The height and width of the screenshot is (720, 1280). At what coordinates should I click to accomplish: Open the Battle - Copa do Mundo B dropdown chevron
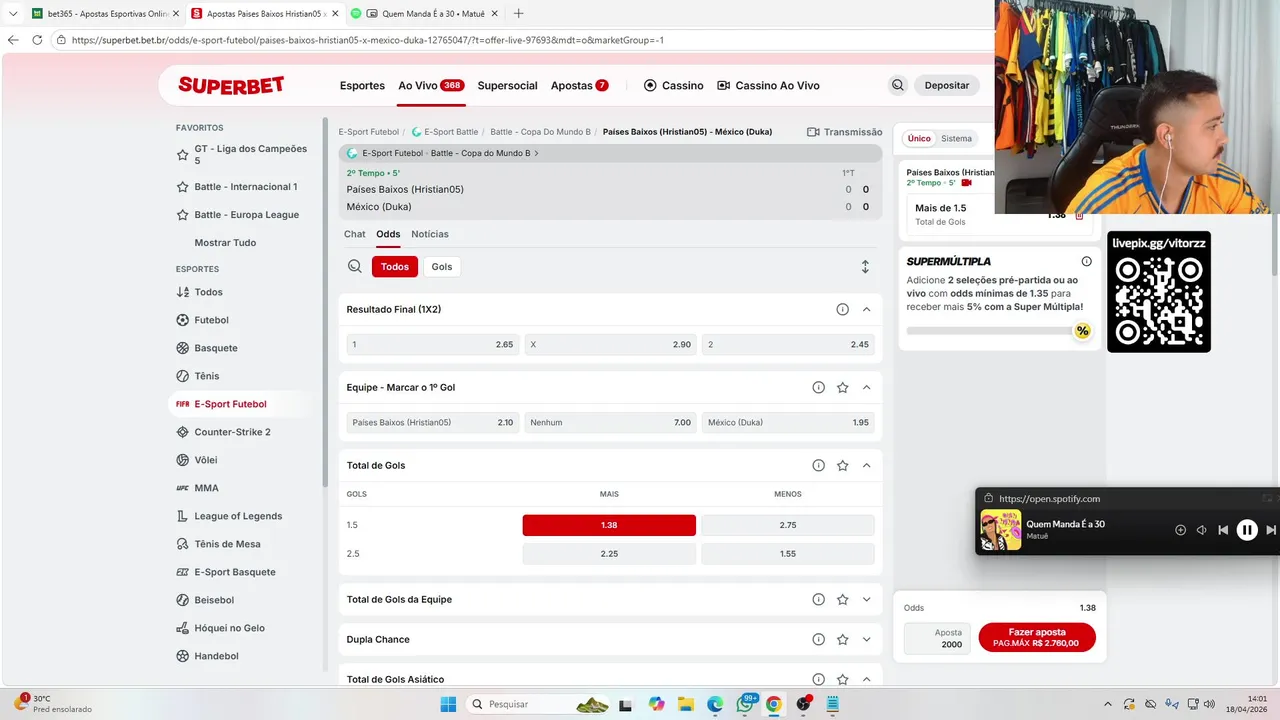(537, 153)
